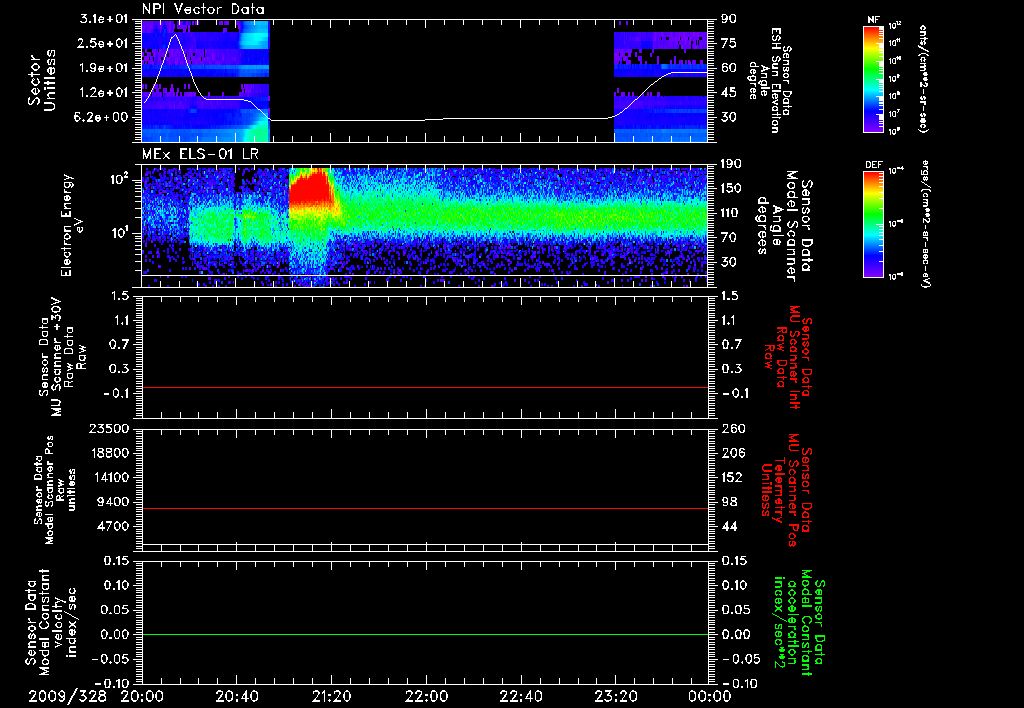1024x708 pixels.
Task: Click the "206" telemetry tick label
Action: pos(731,453)
